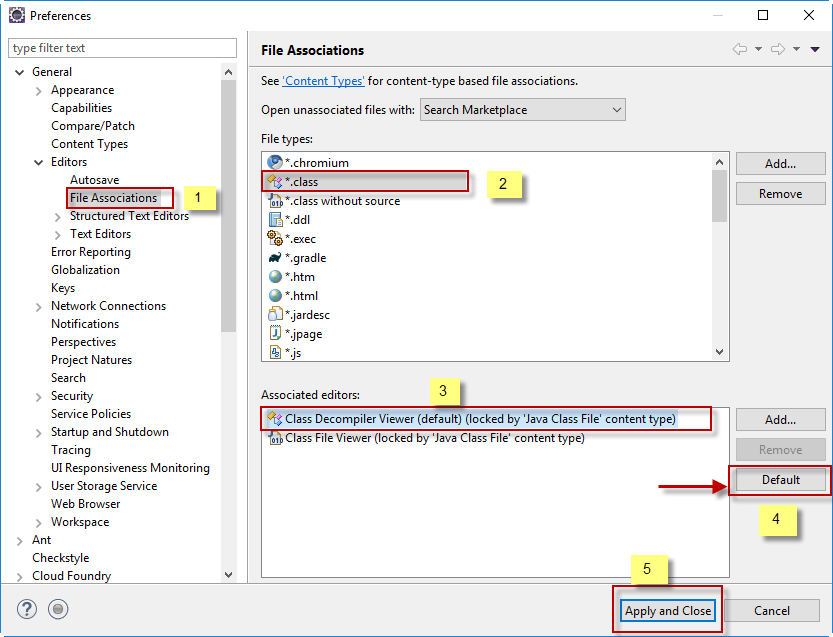Click the 'Content Types' hyperlink
The height and width of the screenshot is (637, 833).
pyautogui.click(x=324, y=81)
